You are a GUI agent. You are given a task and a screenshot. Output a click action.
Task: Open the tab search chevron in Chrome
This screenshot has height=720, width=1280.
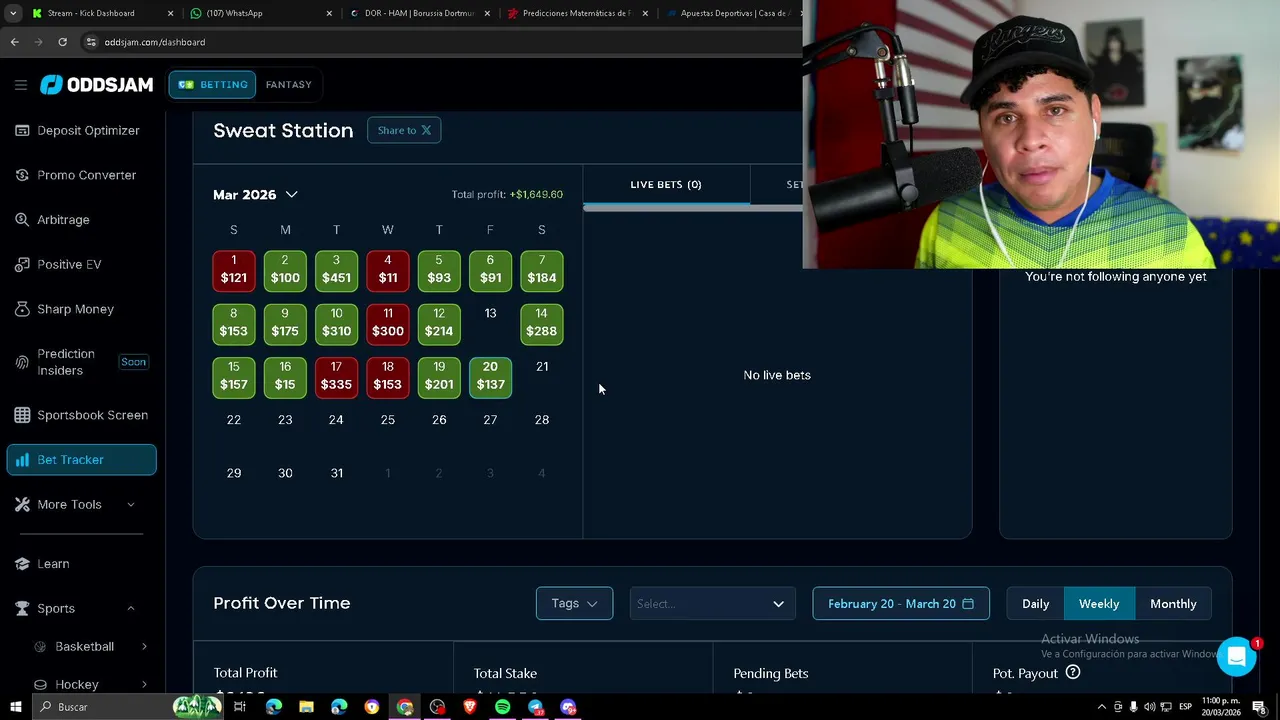point(14,13)
